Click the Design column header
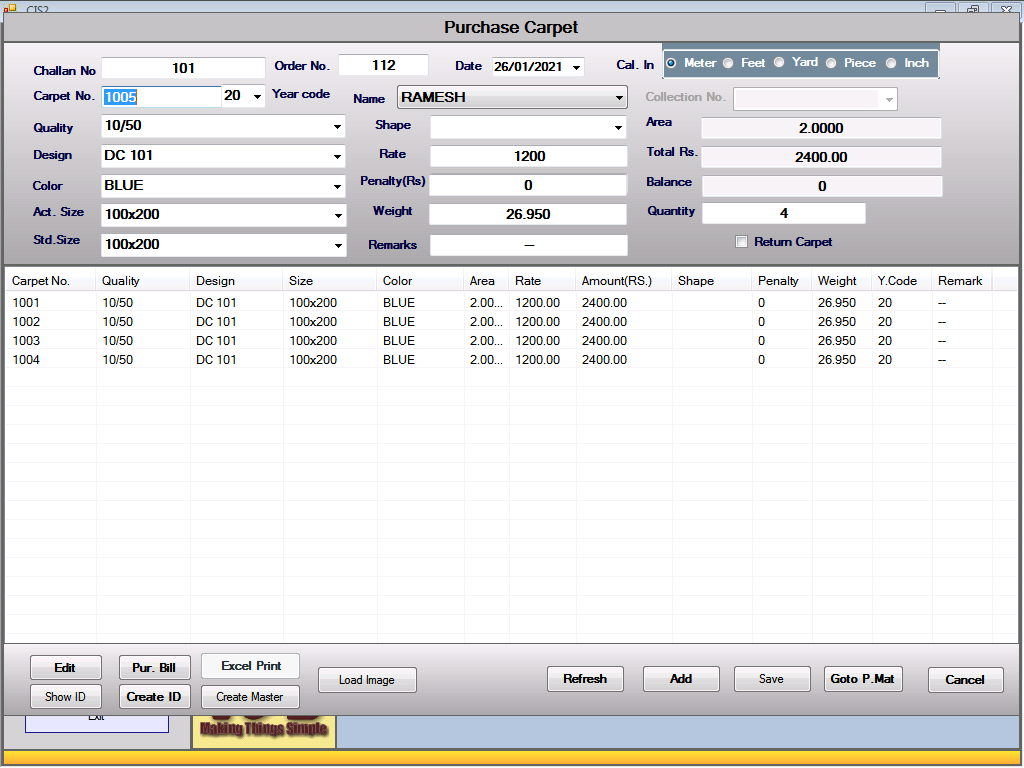1024x768 pixels. tap(216, 281)
